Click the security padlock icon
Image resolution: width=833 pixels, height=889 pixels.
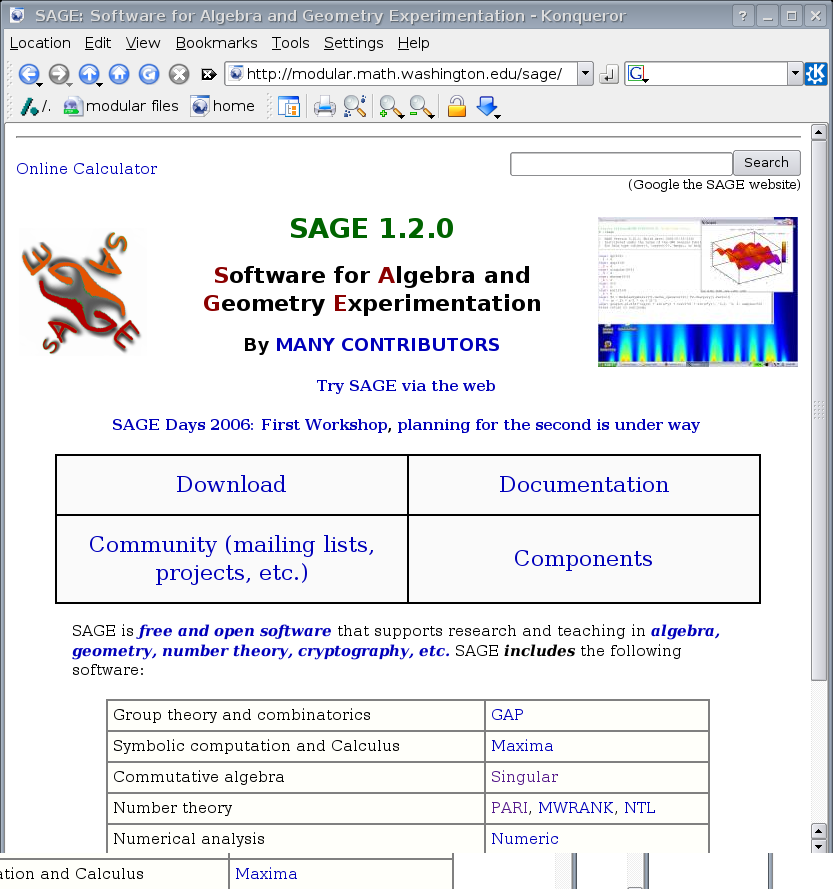(456, 107)
